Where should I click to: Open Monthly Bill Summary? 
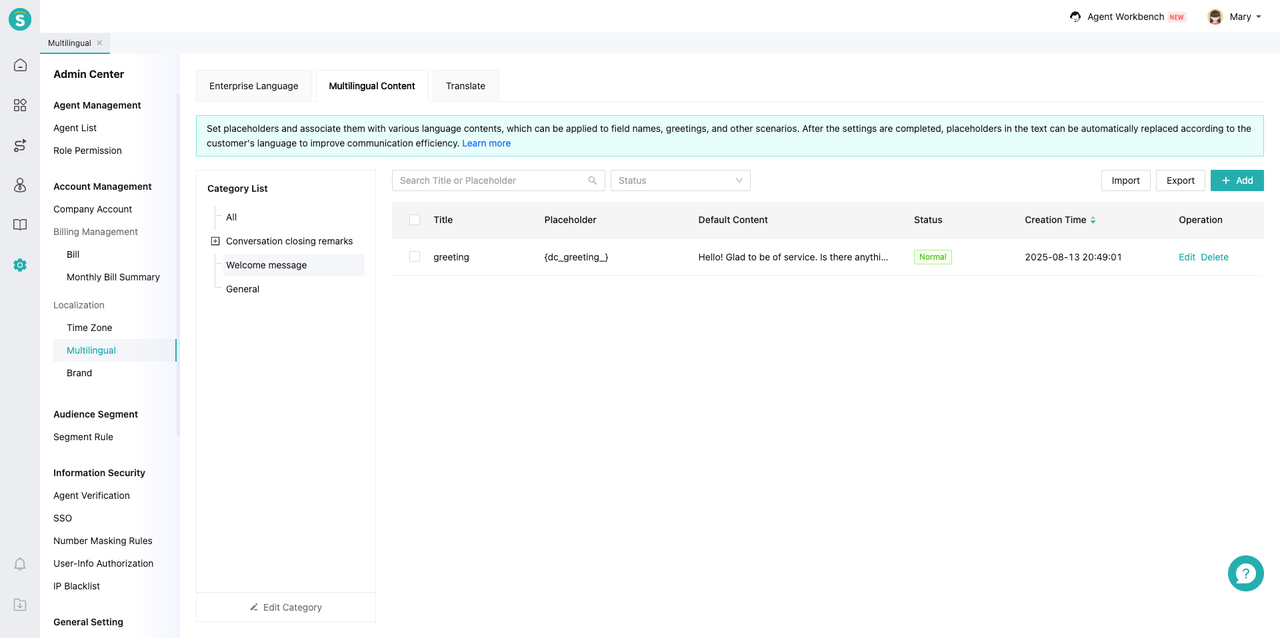tap(113, 277)
